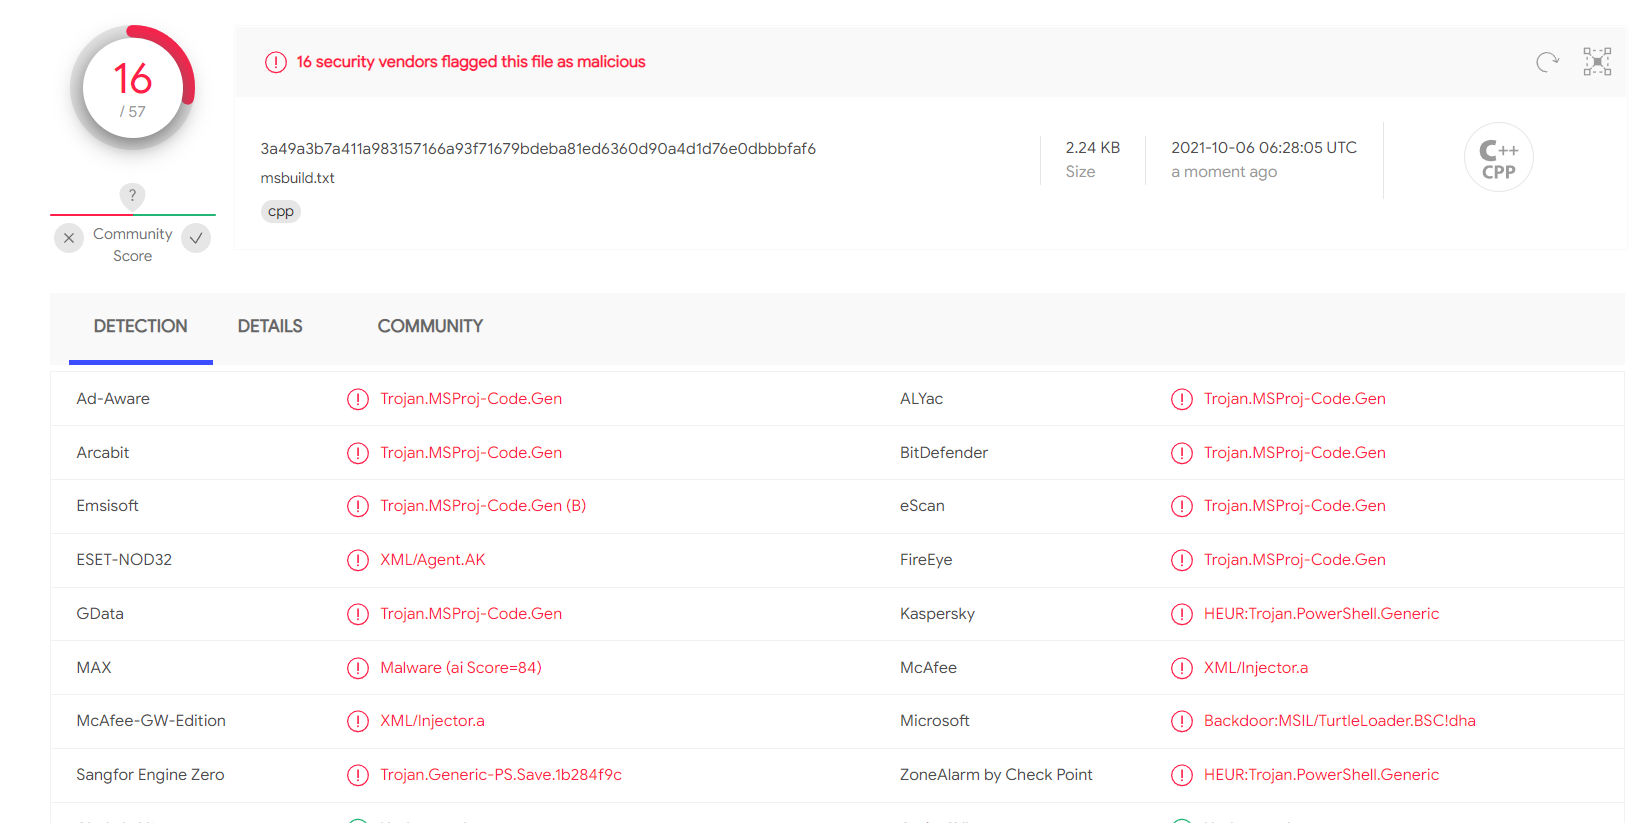Screen dimensions: 1646x823
Task: Click Microsoft's Backdoor:MSIL/TurtleLoader.BSC!dha result
Action: click(x=1340, y=721)
